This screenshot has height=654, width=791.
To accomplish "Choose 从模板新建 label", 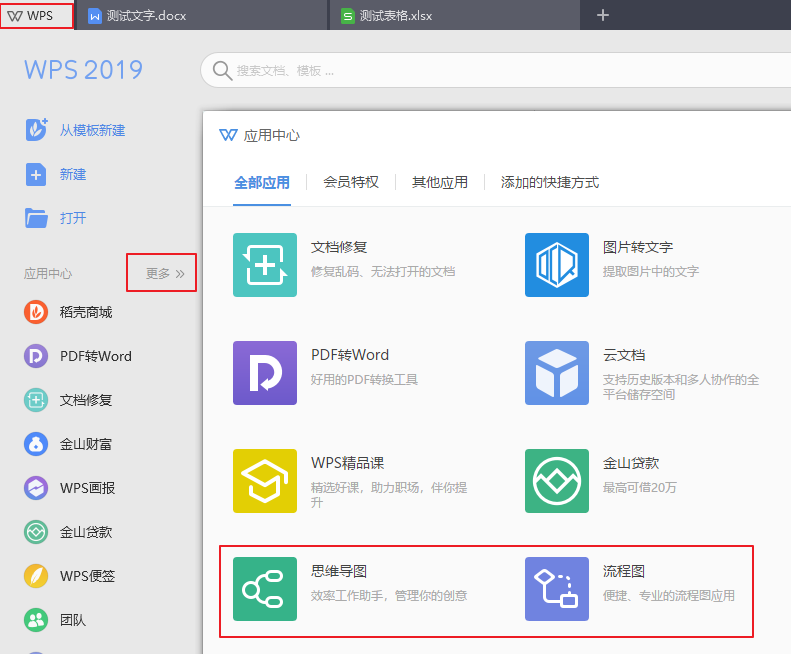I will 92,130.
